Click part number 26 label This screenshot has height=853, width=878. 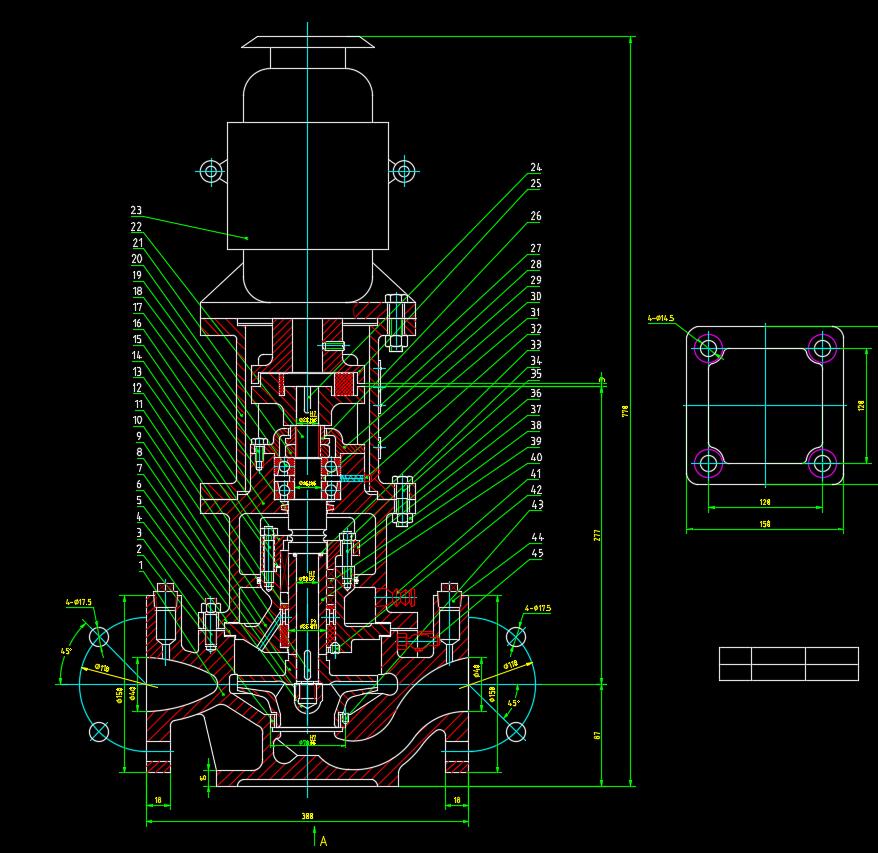(536, 216)
